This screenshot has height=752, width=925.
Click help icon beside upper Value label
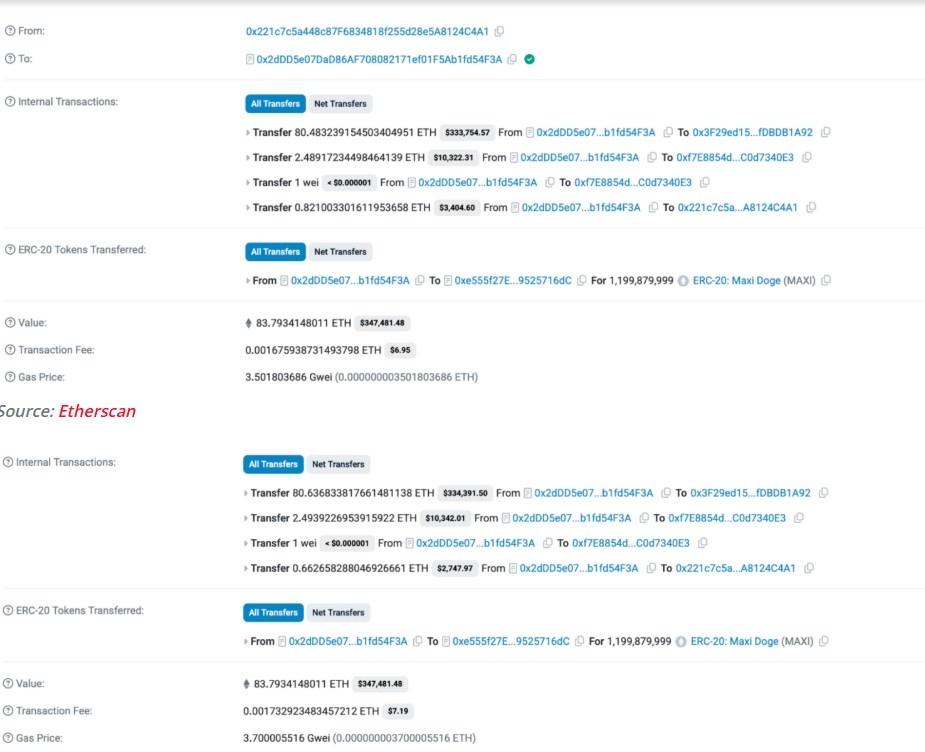coord(10,323)
